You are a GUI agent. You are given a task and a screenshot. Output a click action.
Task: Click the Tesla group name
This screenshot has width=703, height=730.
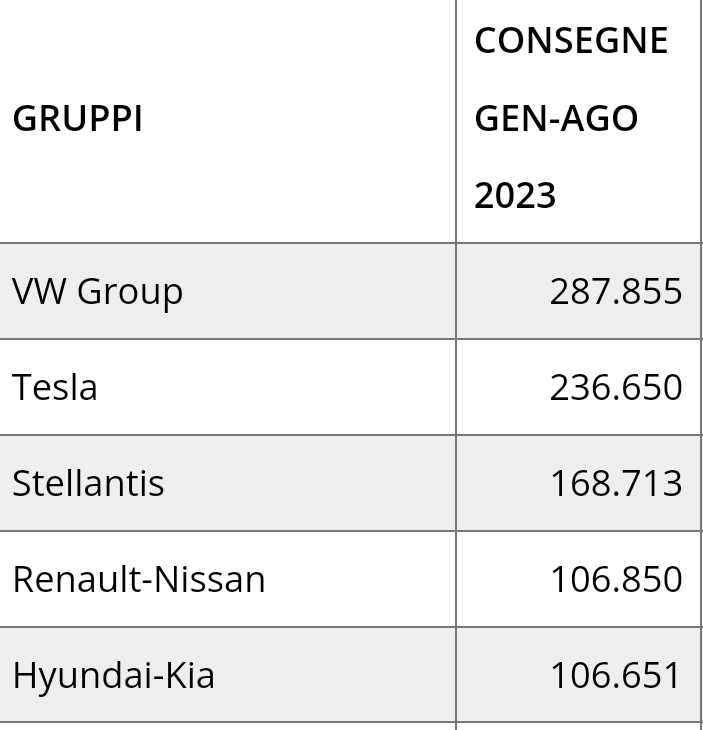[x=55, y=387]
